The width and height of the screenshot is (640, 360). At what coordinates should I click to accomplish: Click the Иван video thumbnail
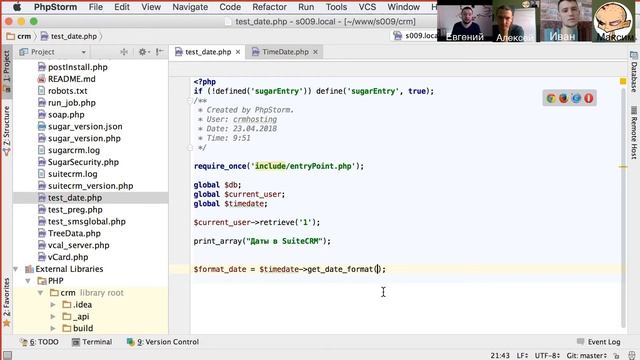(565, 21)
